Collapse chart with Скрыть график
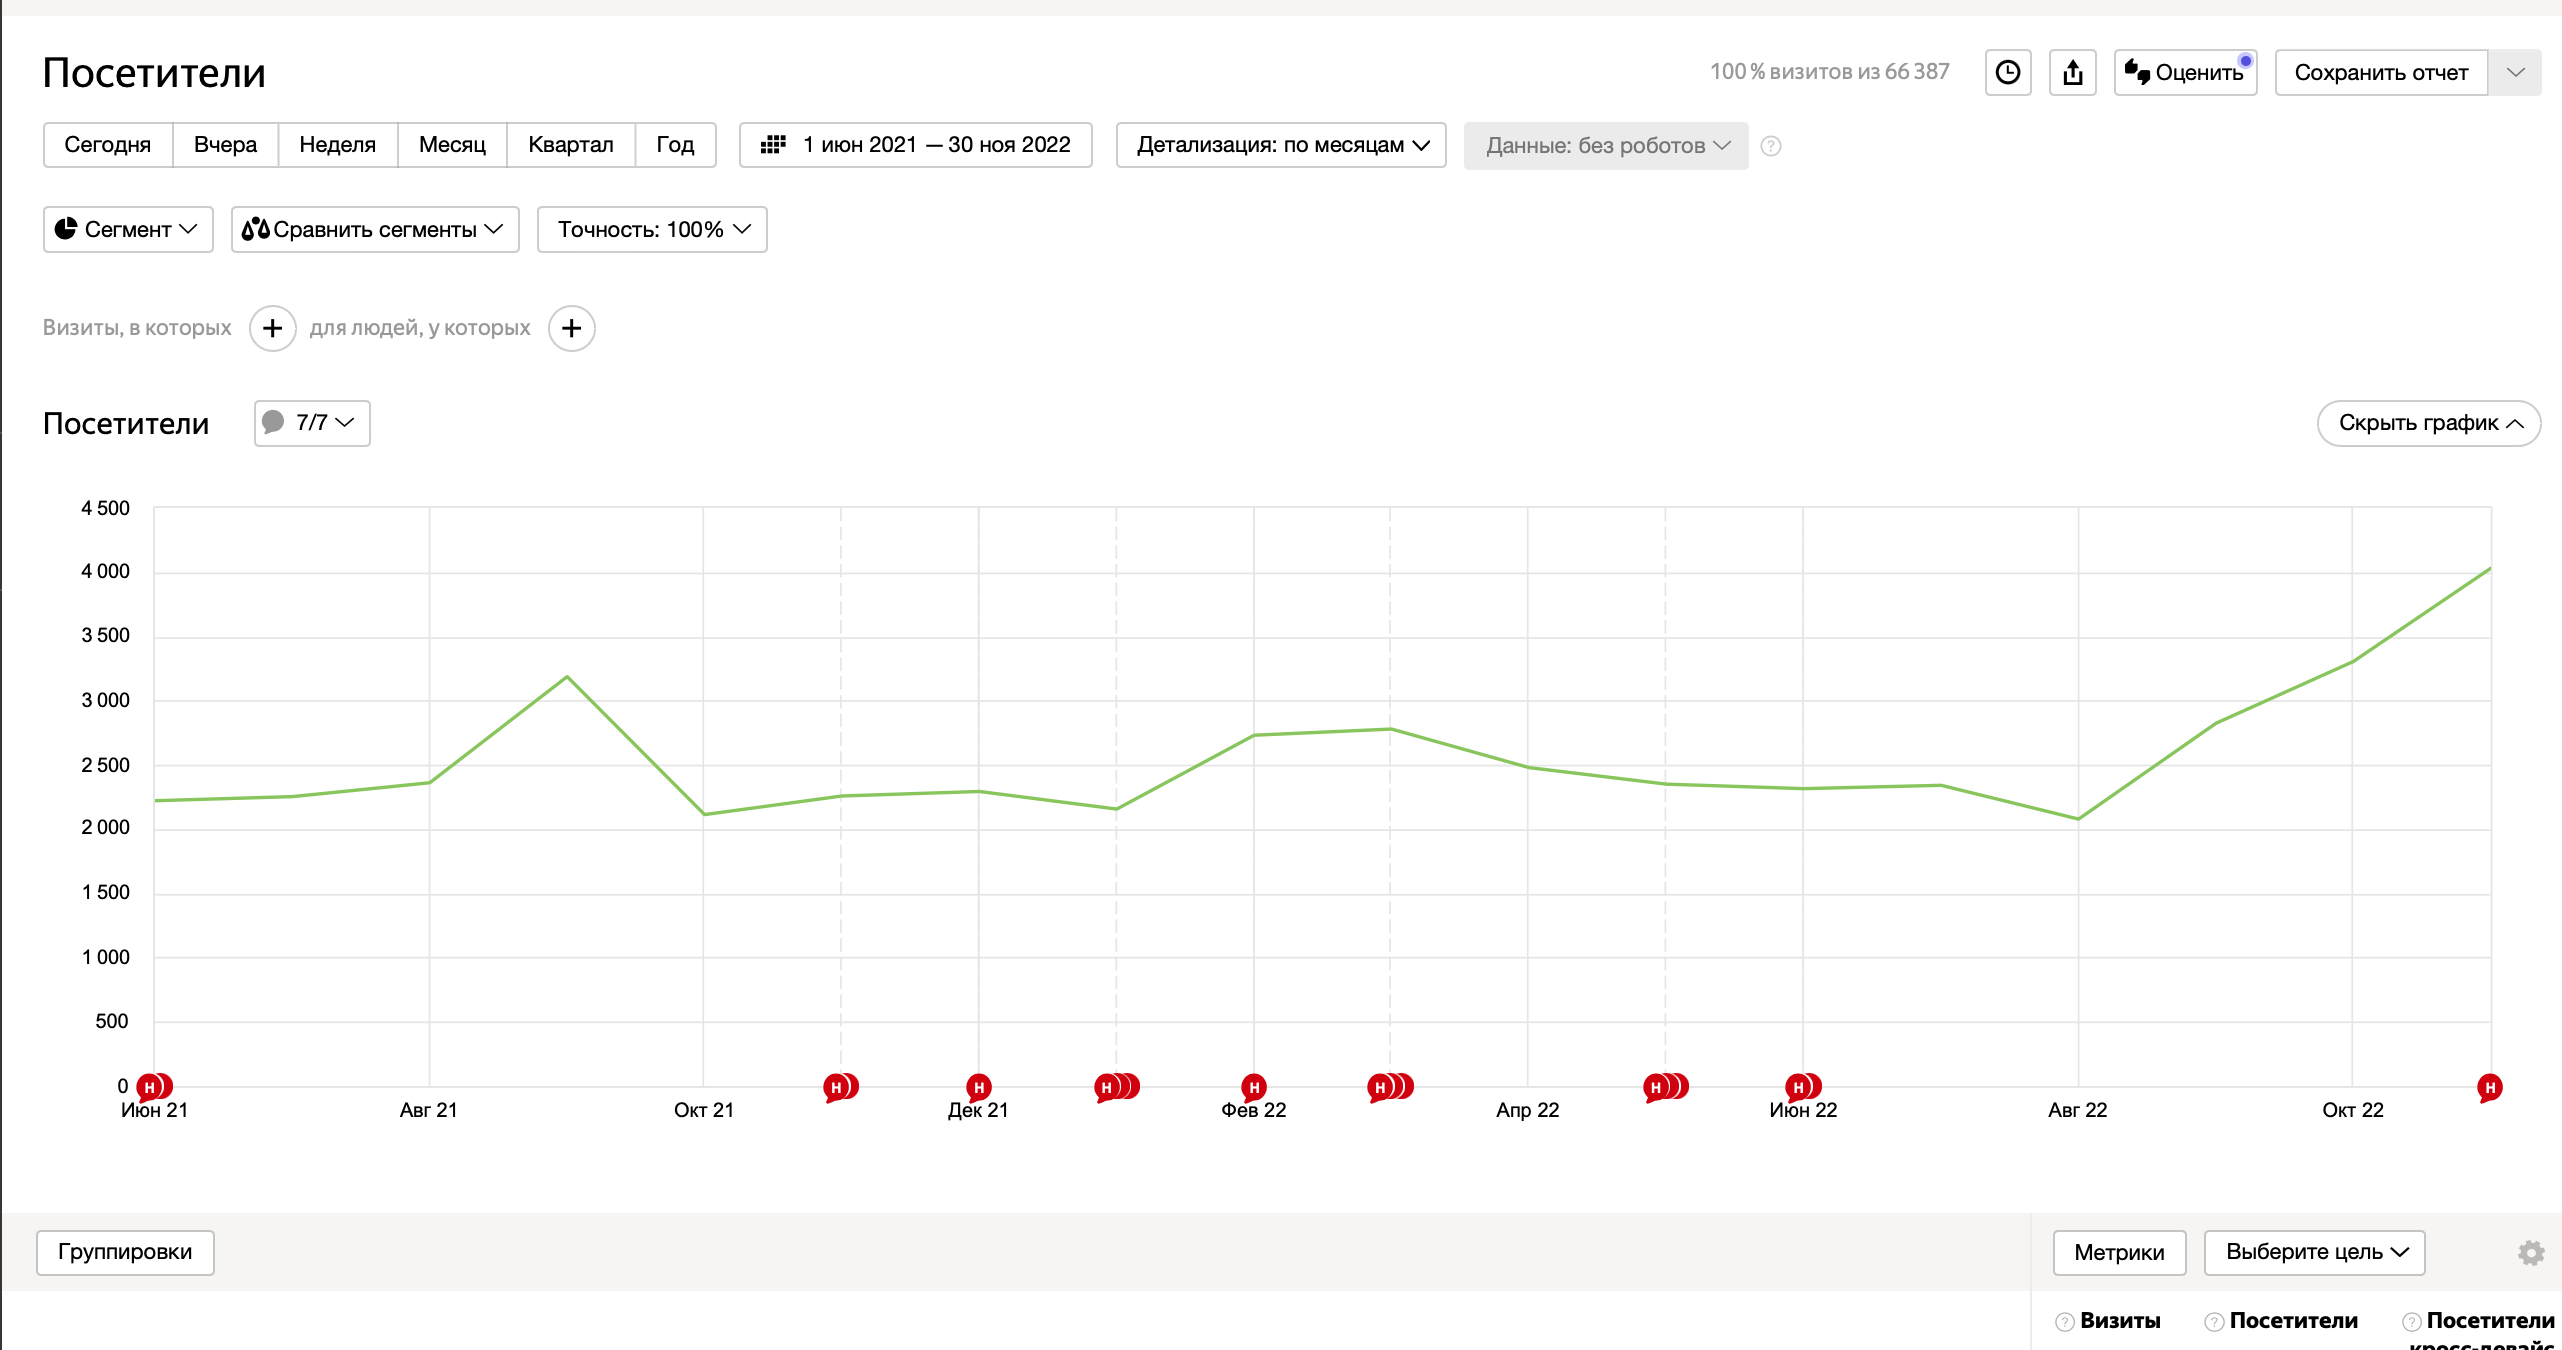 2429,423
